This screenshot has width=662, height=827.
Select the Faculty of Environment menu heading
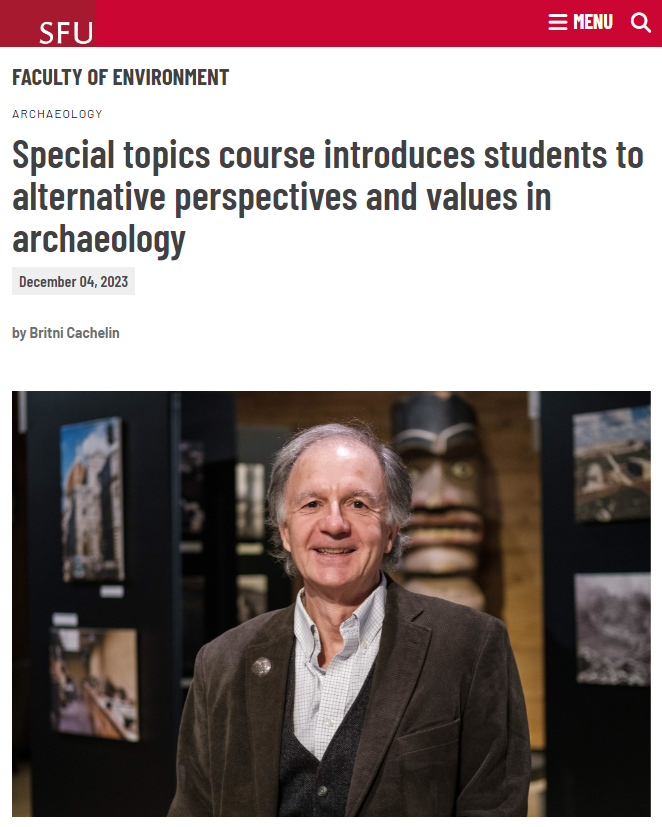pyautogui.click(x=120, y=77)
